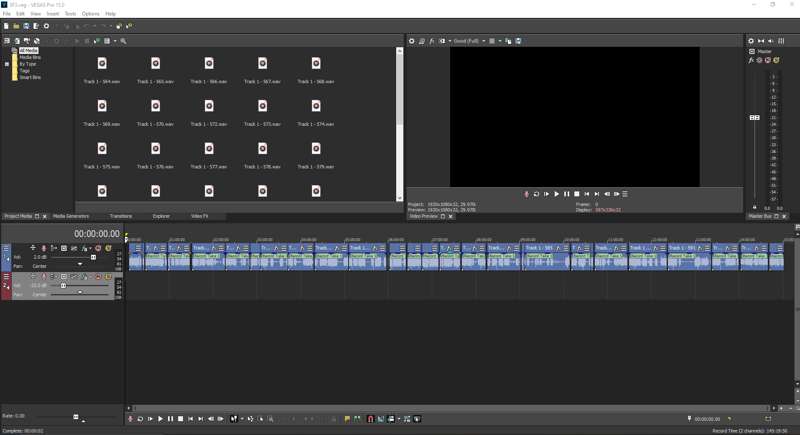Viewport: 800px width, 435px height.
Task: Mute the second audio track
Action: [98, 277]
